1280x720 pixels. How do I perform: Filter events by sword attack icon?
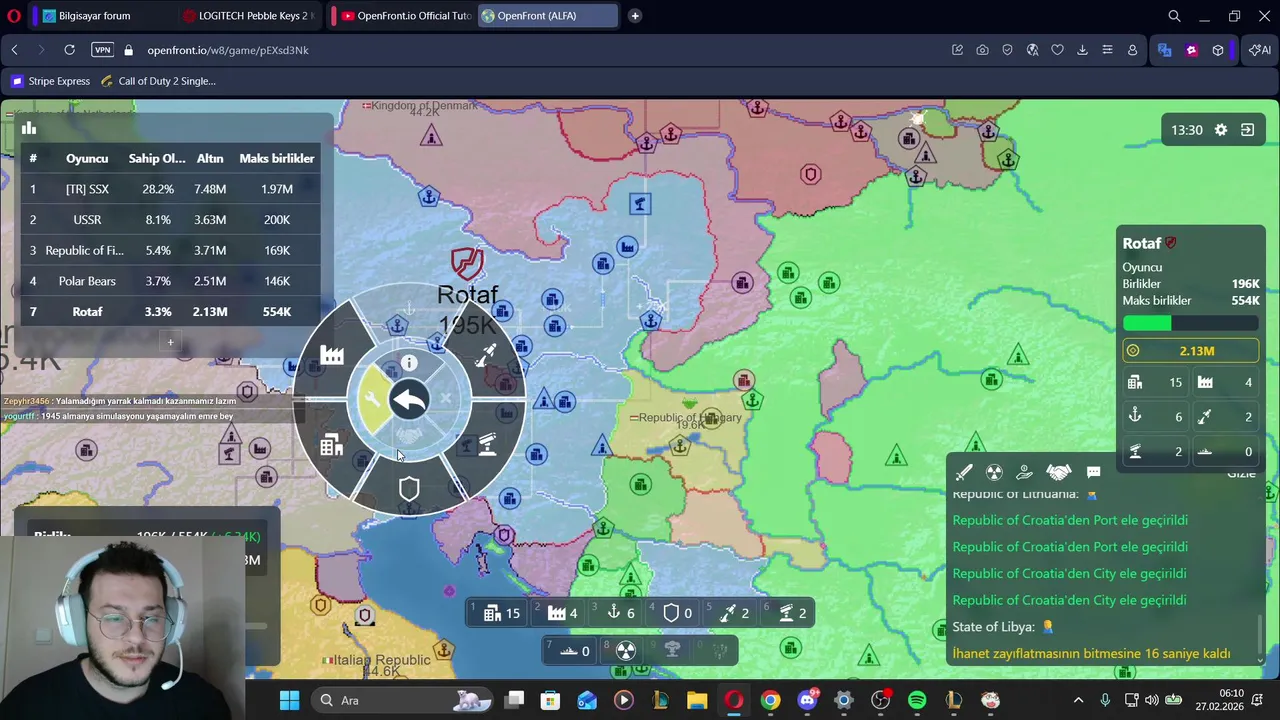click(964, 472)
